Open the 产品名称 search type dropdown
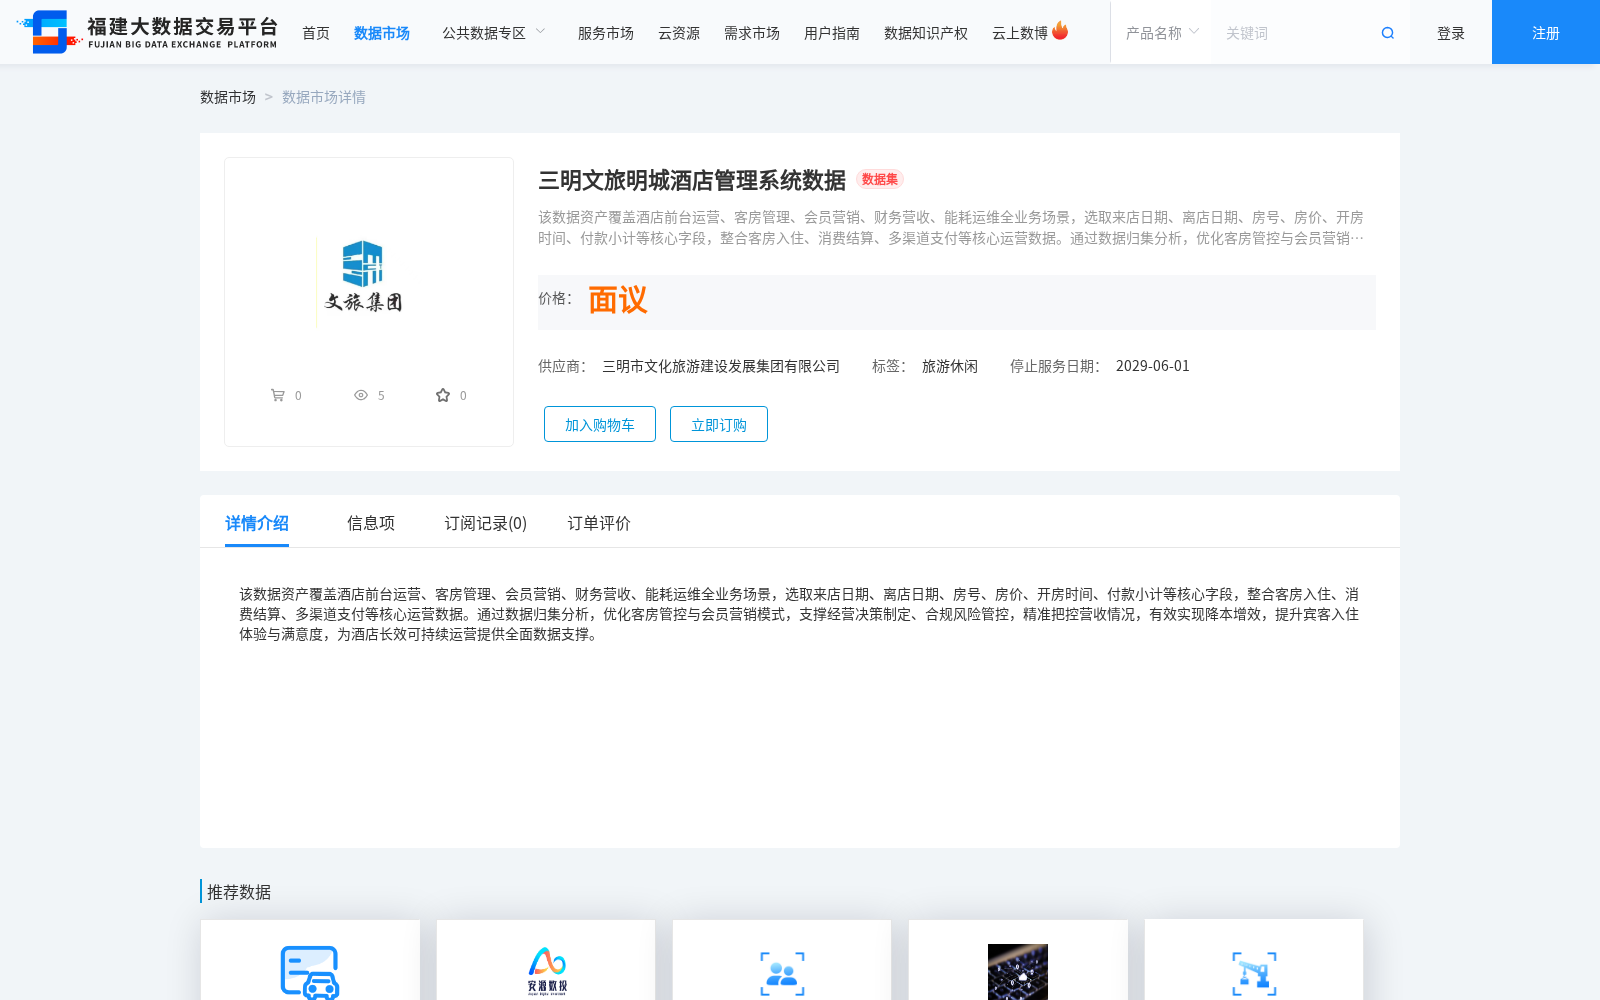The width and height of the screenshot is (1600, 1000). pyautogui.click(x=1162, y=33)
